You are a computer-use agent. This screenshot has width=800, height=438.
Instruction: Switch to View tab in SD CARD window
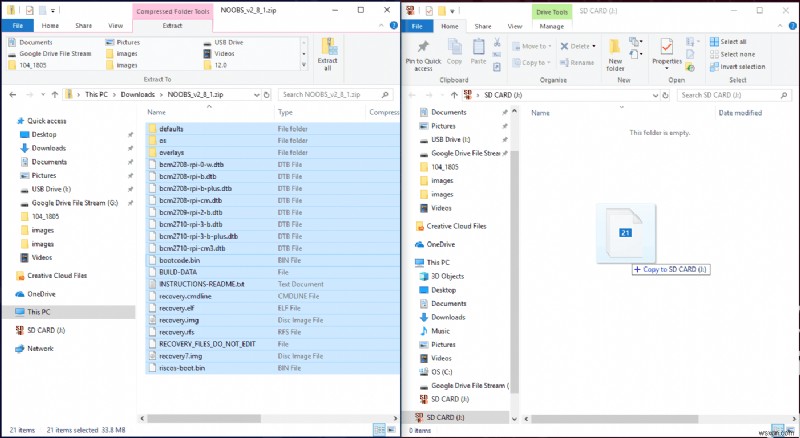coord(515,26)
